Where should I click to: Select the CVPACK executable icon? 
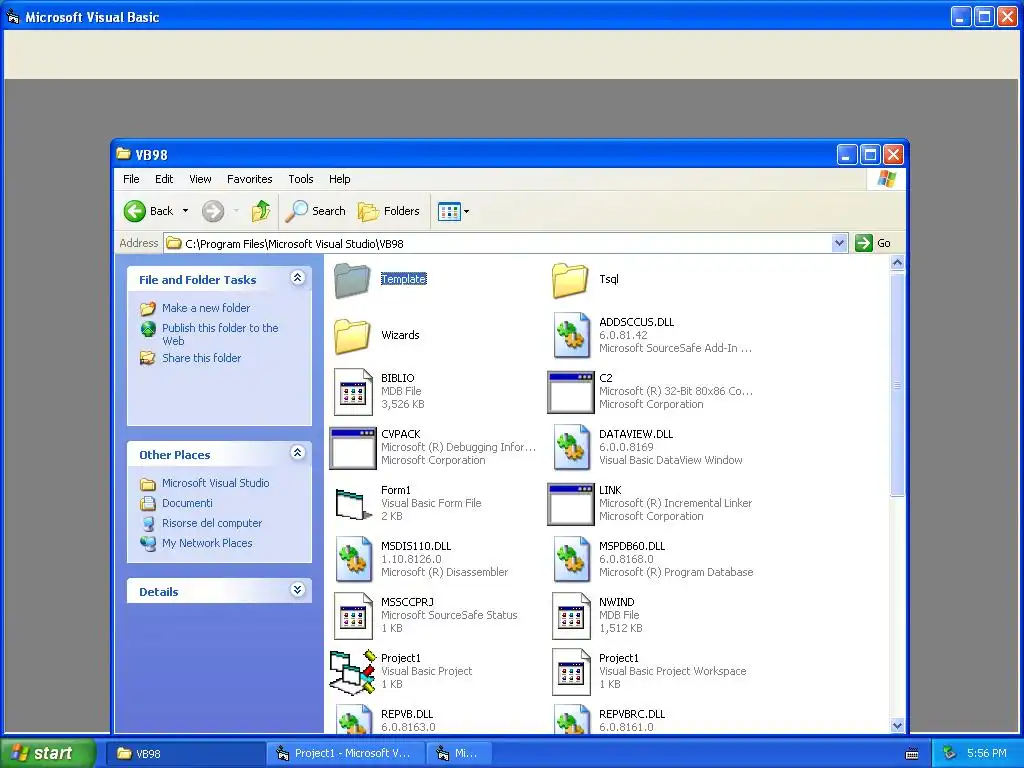tap(353, 448)
